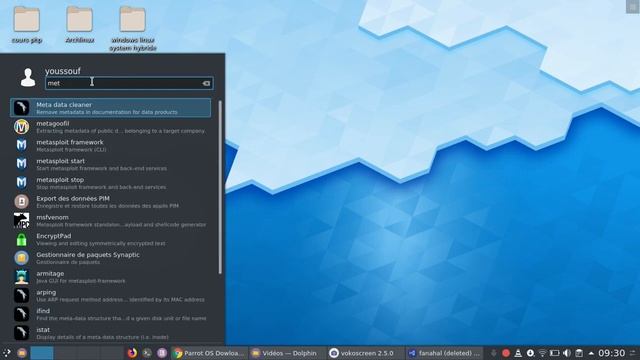Select the arping result

coord(111,296)
